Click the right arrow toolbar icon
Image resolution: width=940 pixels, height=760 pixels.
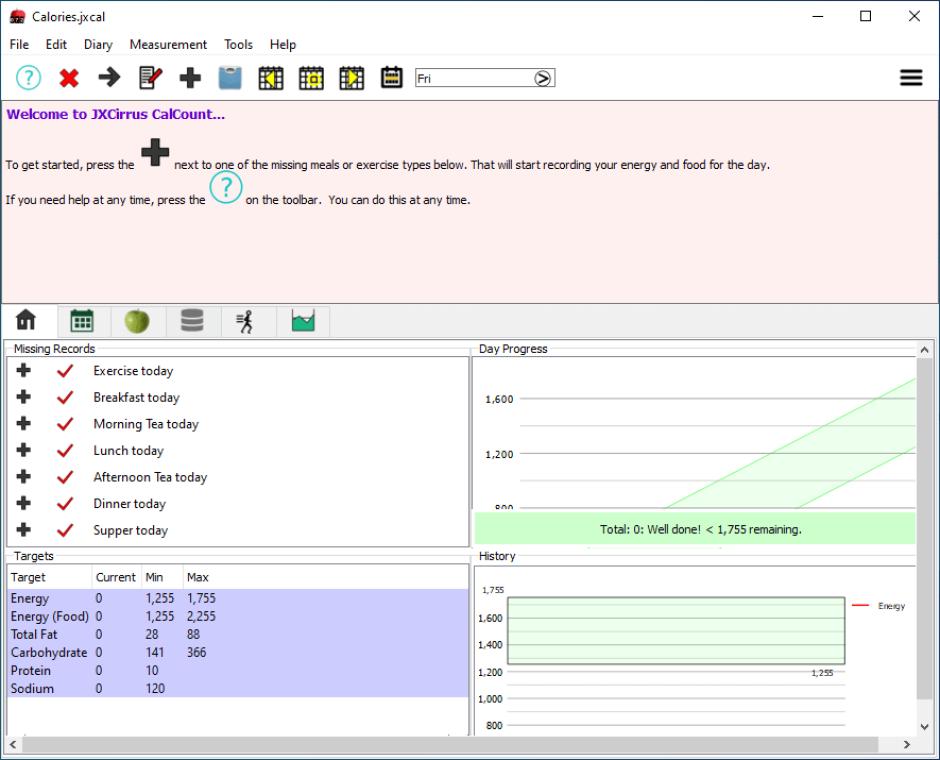pyautogui.click(x=109, y=77)
